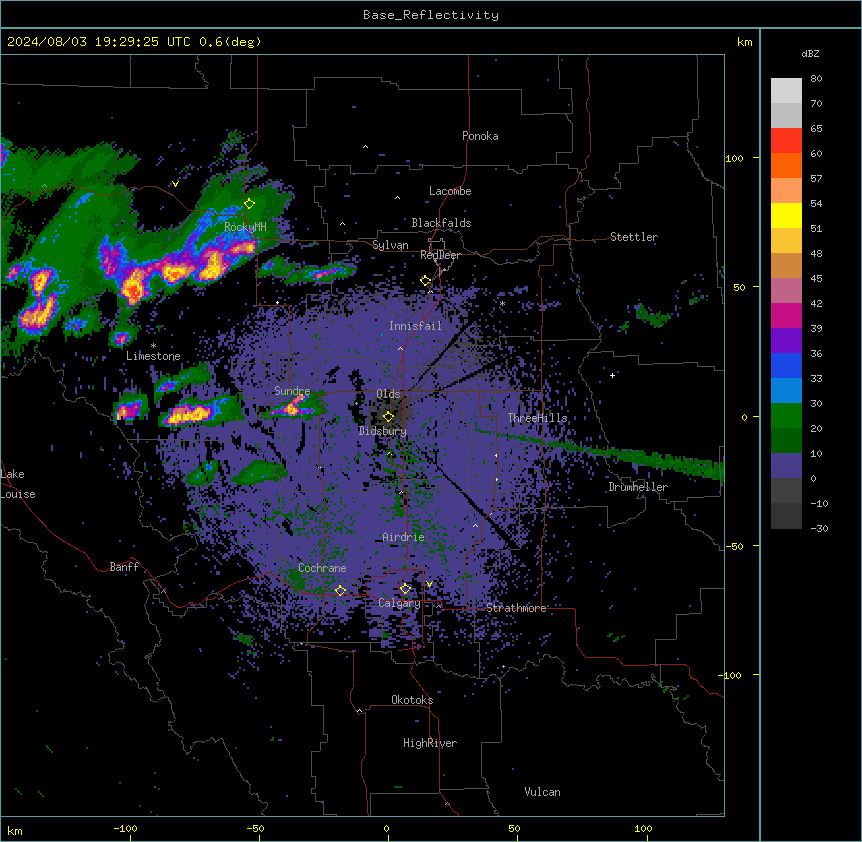Pick the orange 57-60 dBZ legend swatch
Screen dimensions: 862x842
(786, 165)
